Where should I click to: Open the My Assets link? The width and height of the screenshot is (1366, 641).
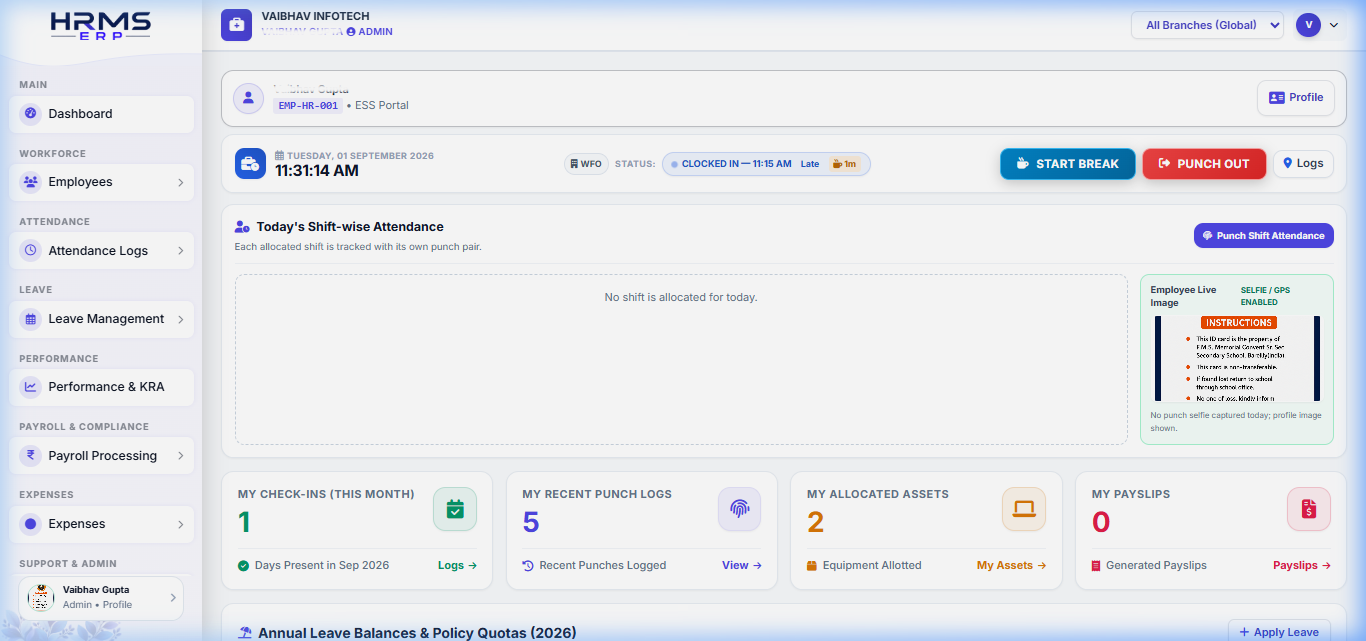(x=1011, y=566)
